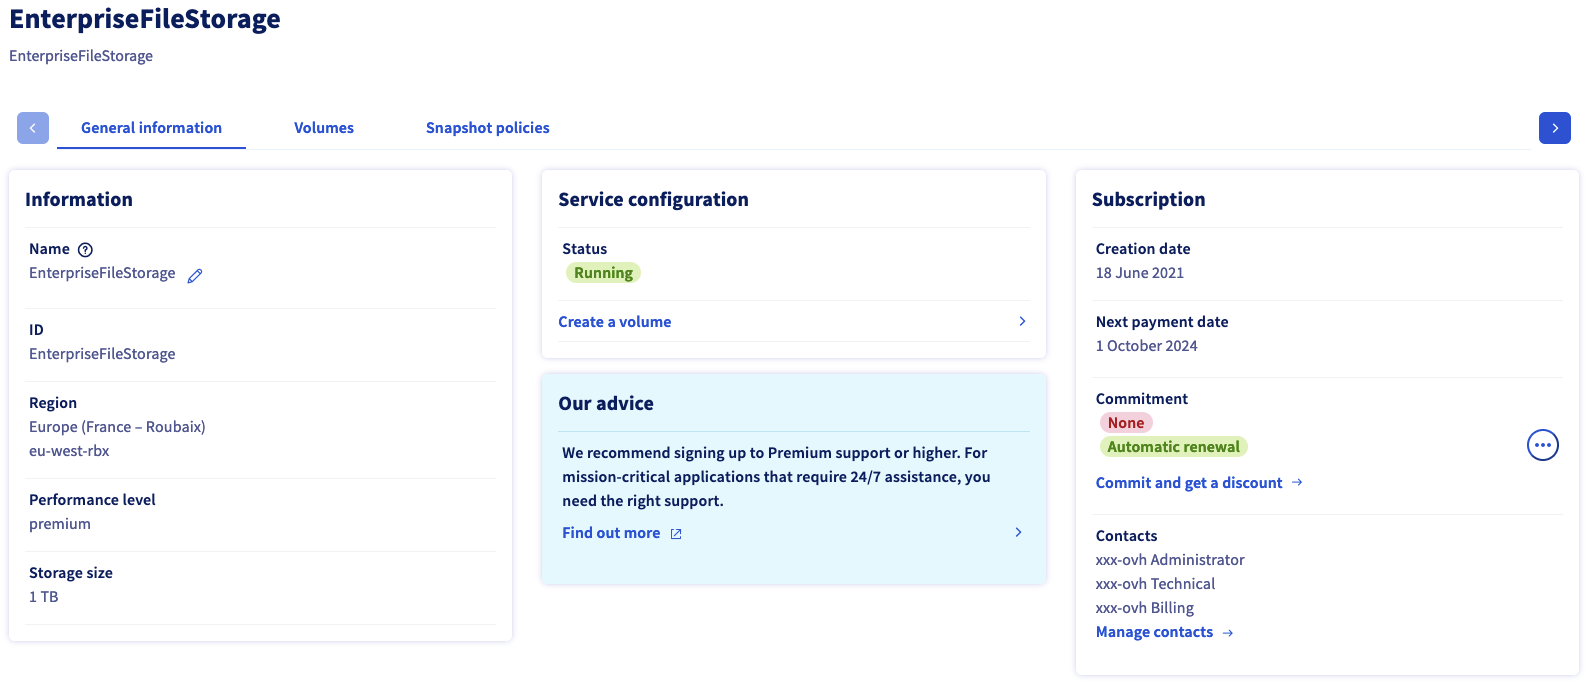The width and height of the screenshot is (1595, 686).
Task: Open the subscription actions ellipsis menu
Action: pos(1542,445)
